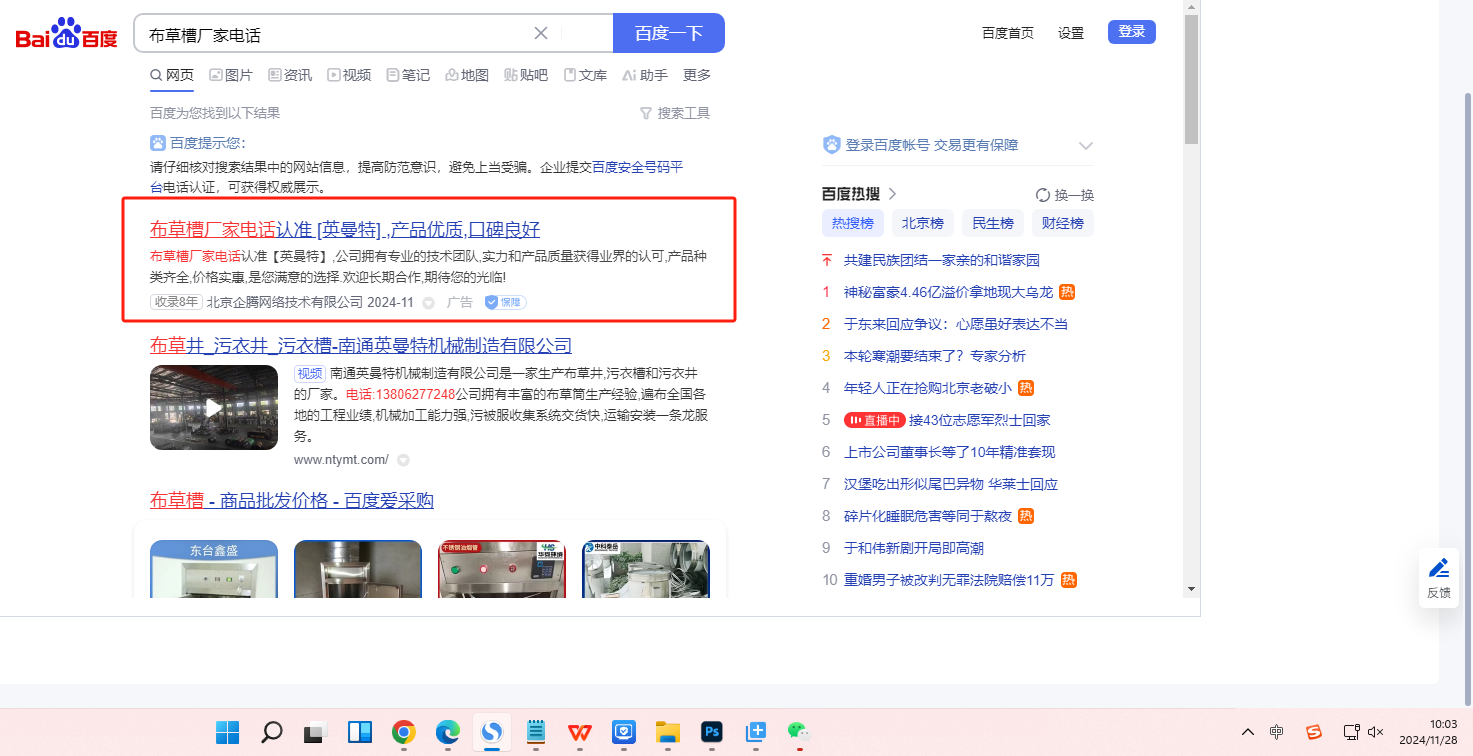Clear the search box with X icon
Viewport: 1473px width, 756px height.
(x=541, y=33)
